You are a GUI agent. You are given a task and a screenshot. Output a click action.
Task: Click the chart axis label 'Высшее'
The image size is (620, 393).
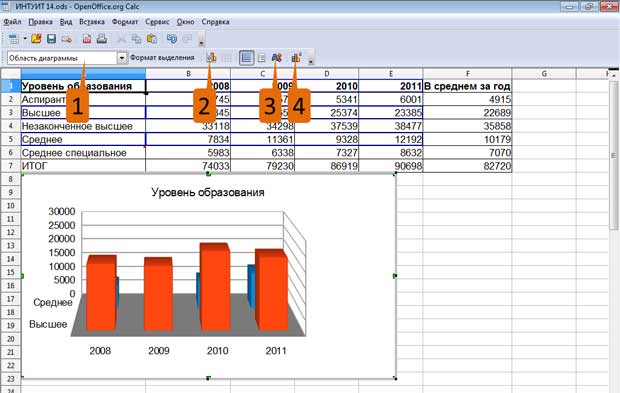[x=48, y=324]
